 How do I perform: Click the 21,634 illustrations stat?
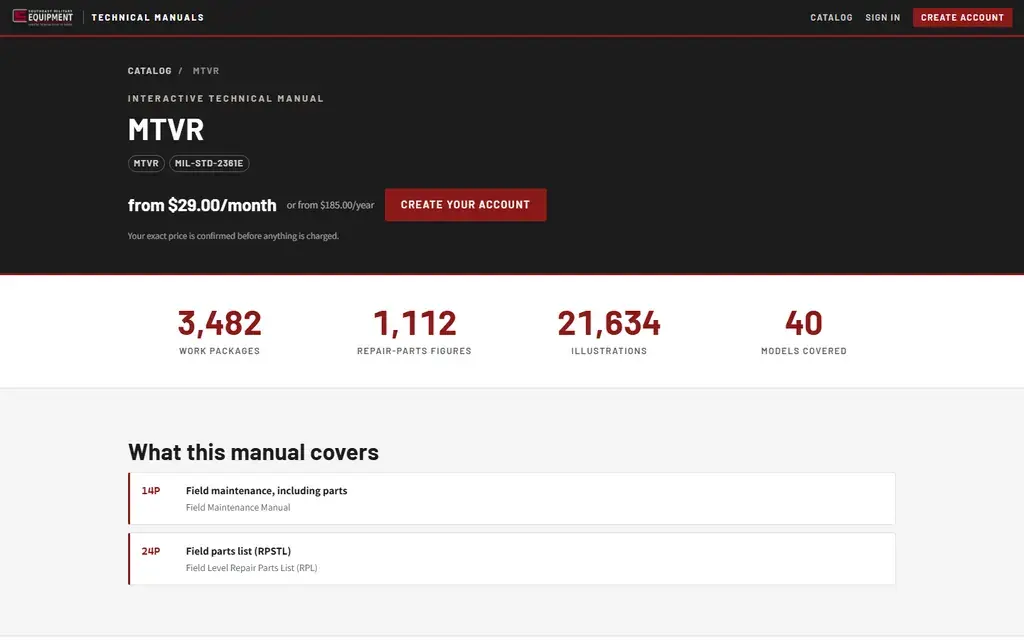609,332
